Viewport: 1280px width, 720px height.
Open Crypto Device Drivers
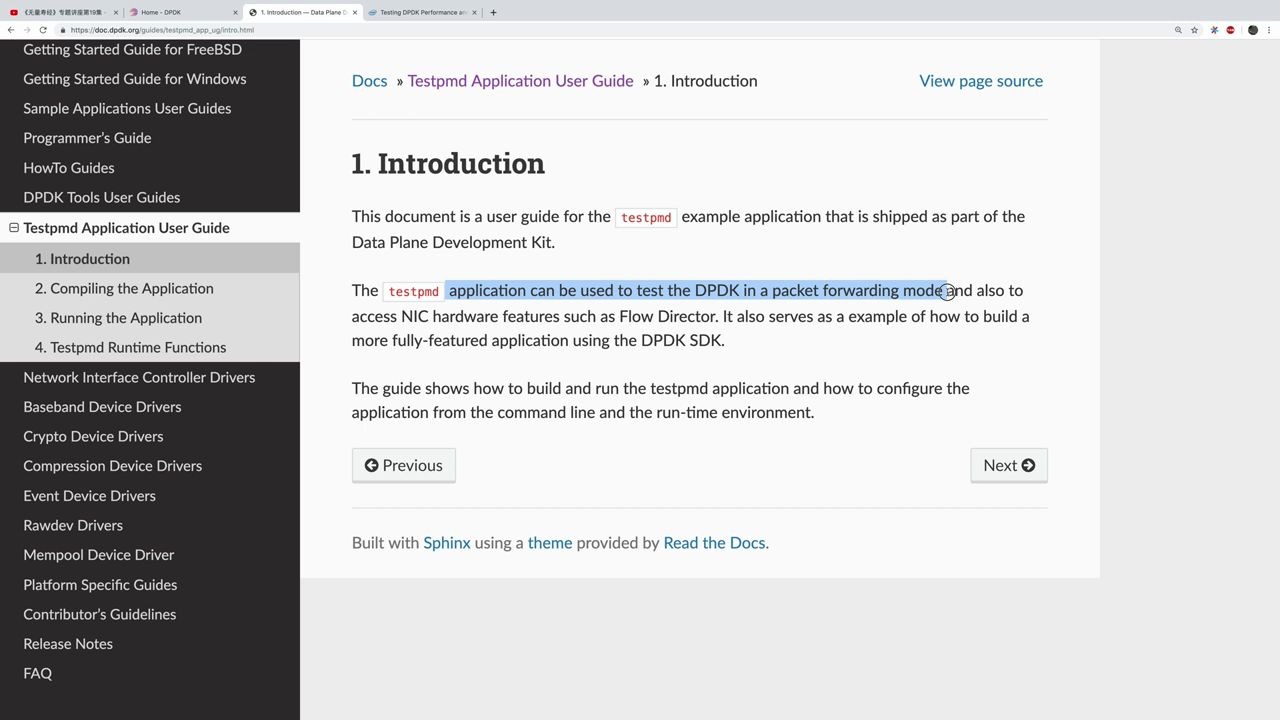93,436
